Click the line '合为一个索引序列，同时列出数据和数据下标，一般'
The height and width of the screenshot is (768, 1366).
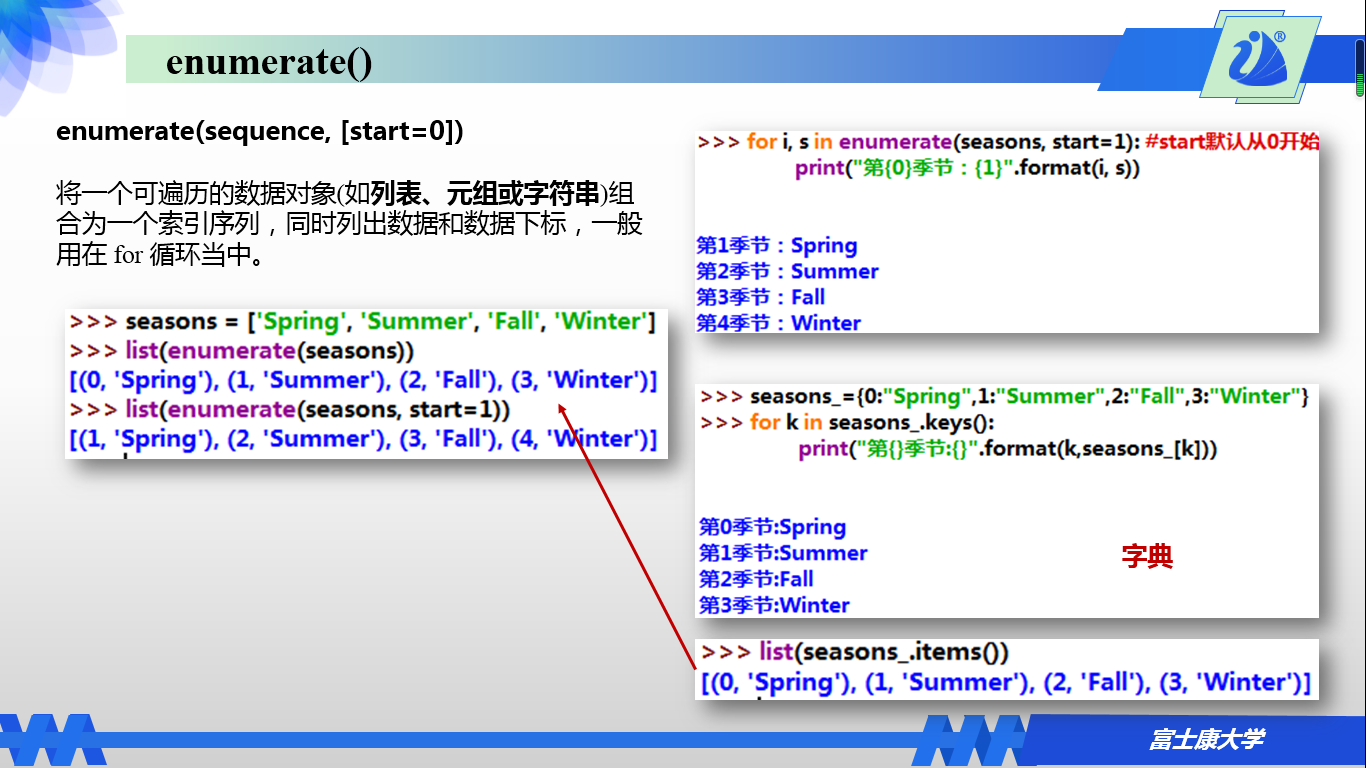tap(350, 224)
